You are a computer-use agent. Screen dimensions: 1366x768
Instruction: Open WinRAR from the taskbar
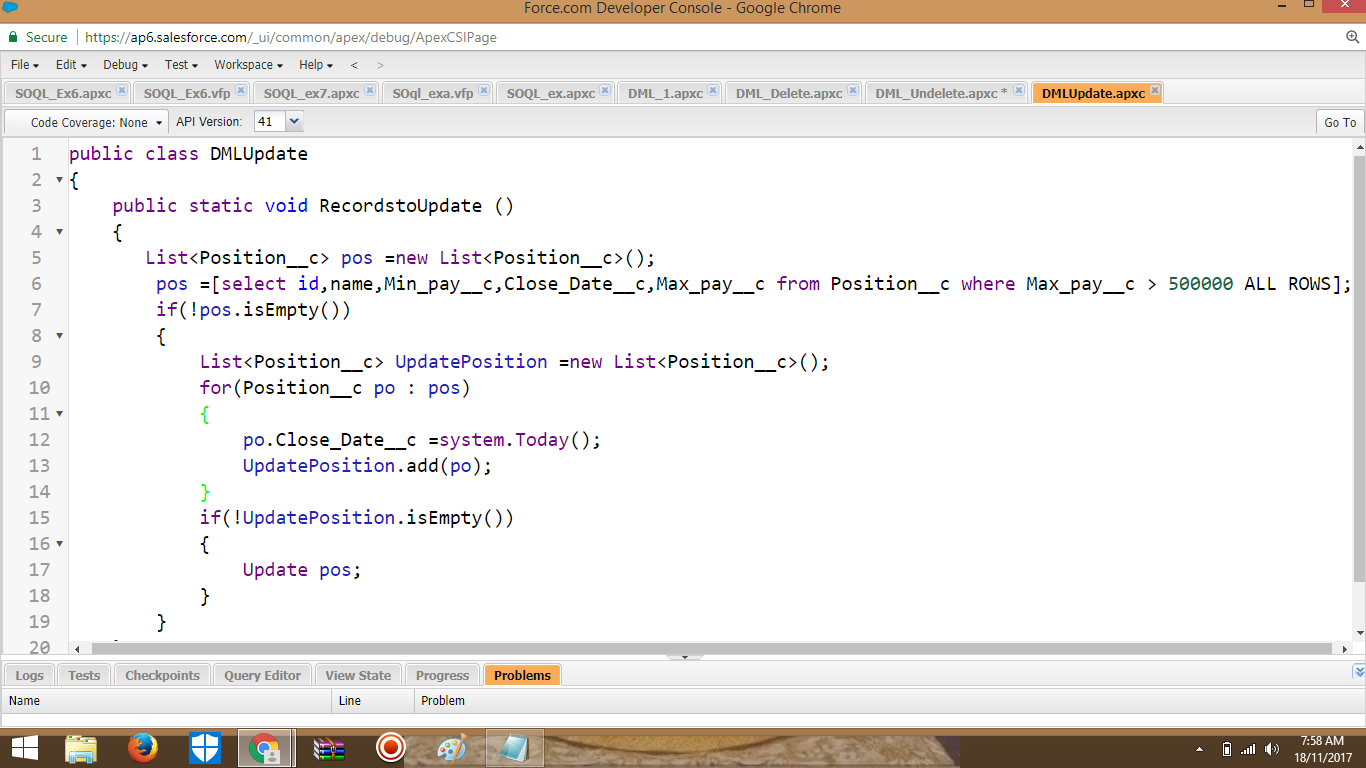click(x=328, y=748)
